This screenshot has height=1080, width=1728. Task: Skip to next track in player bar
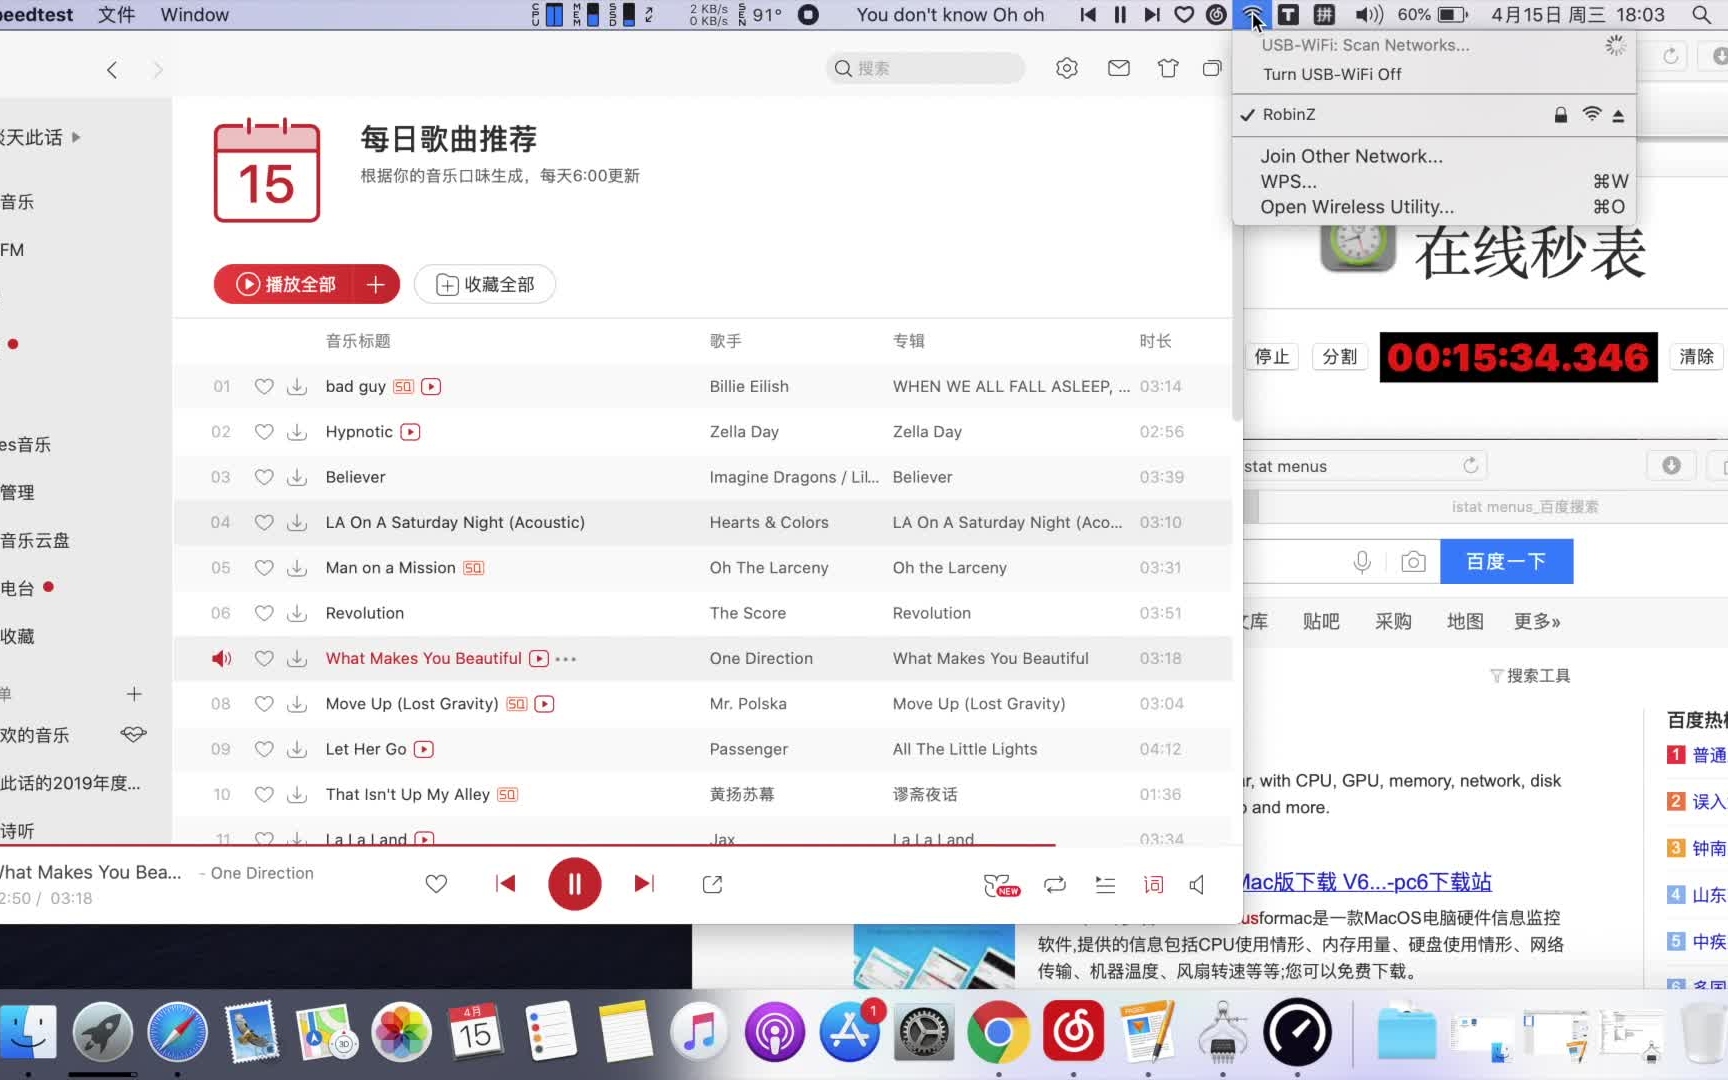pos(644,884)
